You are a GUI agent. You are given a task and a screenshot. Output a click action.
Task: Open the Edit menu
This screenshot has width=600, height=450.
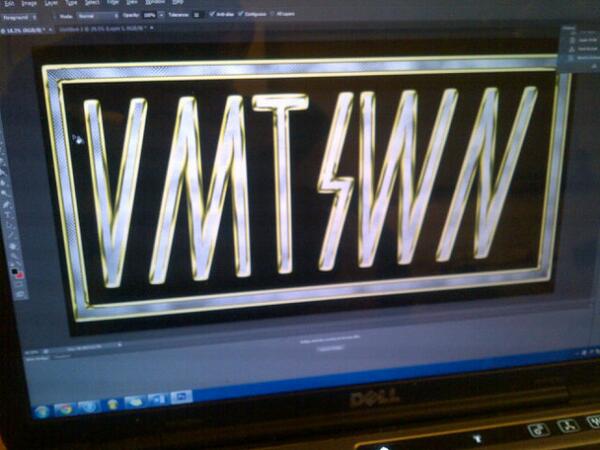tap(9, 3)
